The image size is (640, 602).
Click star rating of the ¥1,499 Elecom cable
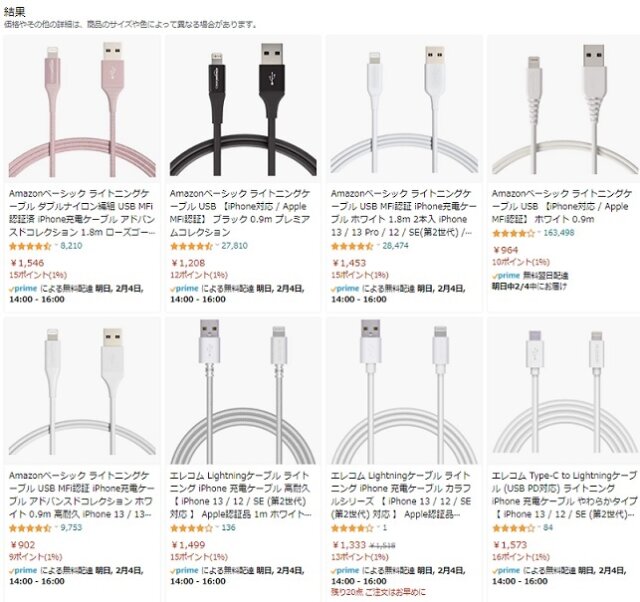tap(191, 528)
